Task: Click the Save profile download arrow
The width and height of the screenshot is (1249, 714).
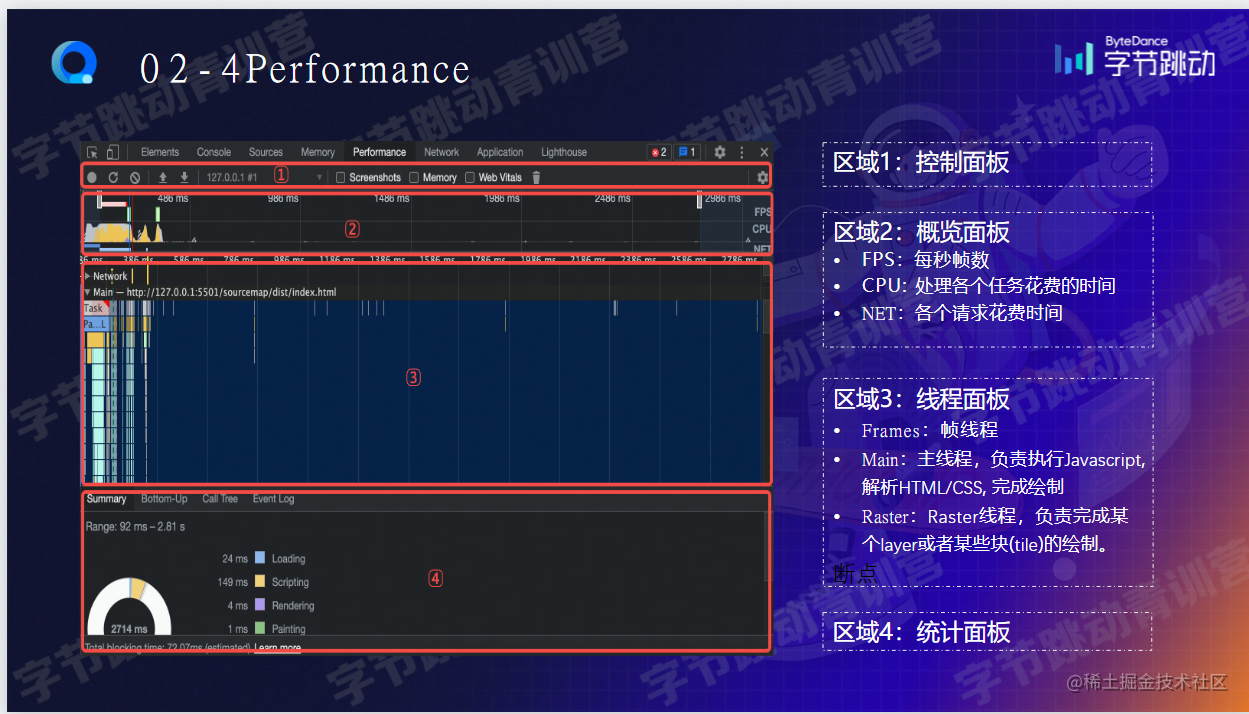Action: 184,177
